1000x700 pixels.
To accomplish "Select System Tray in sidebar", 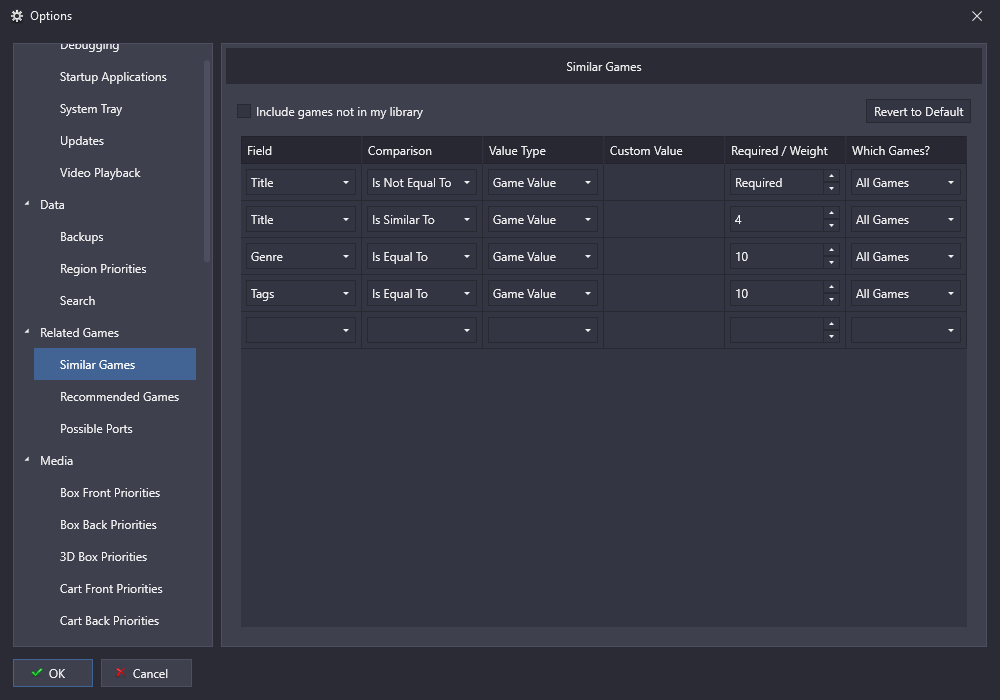I will (x=91, y=109).
